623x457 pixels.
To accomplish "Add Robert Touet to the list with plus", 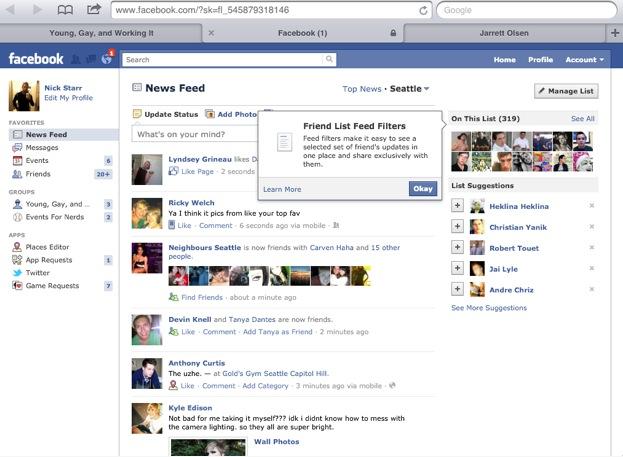I will [457, 247].
